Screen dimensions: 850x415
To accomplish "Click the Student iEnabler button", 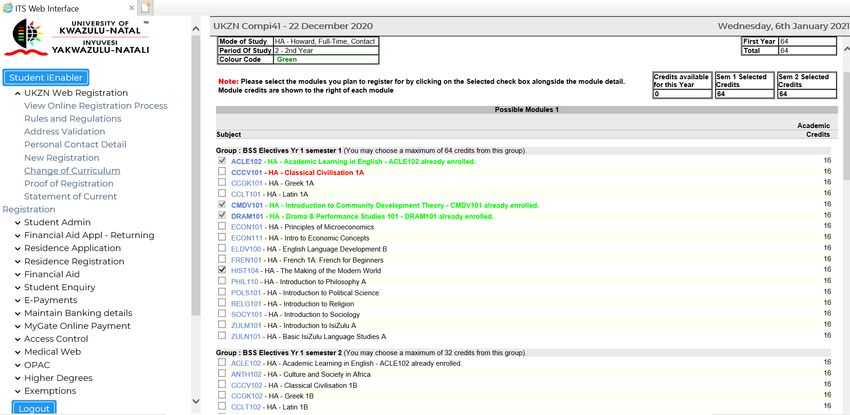I will pos(46,77).
